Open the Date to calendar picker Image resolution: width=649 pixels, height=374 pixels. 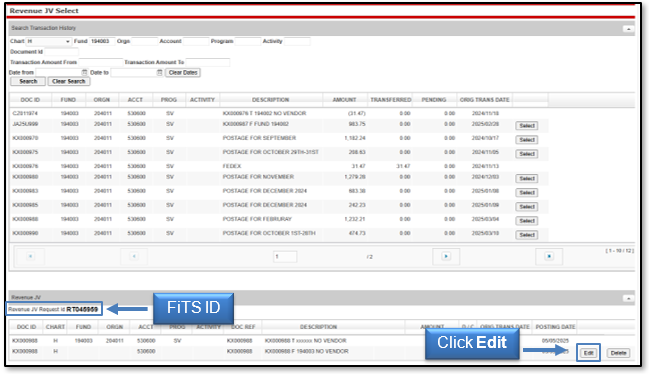[160, 72]
